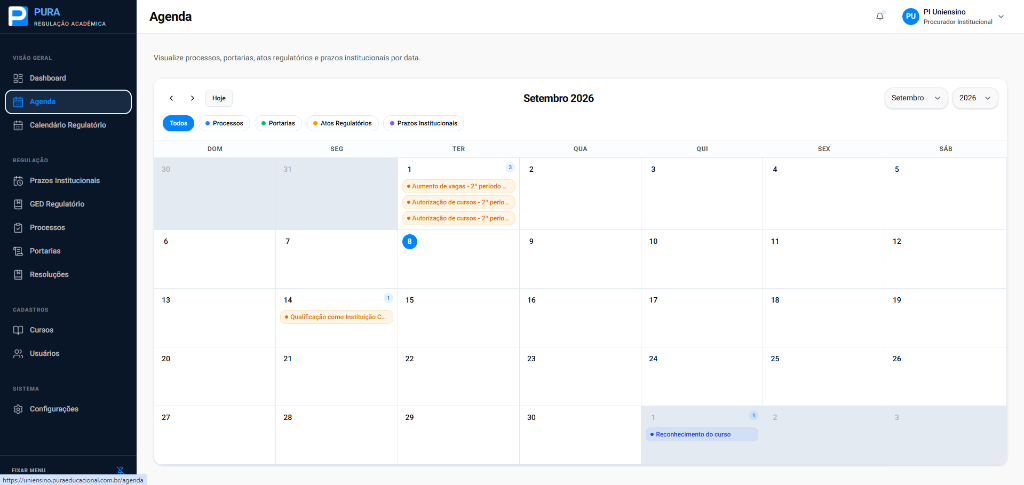Open notifications bell
This screenshot has width=1024, height=485.
pos(880,16)
